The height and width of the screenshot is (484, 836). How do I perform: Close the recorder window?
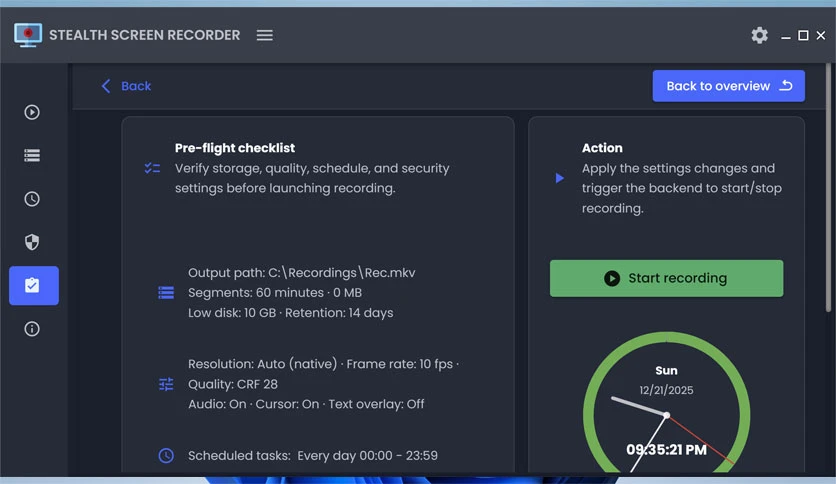tap(821, 35)
